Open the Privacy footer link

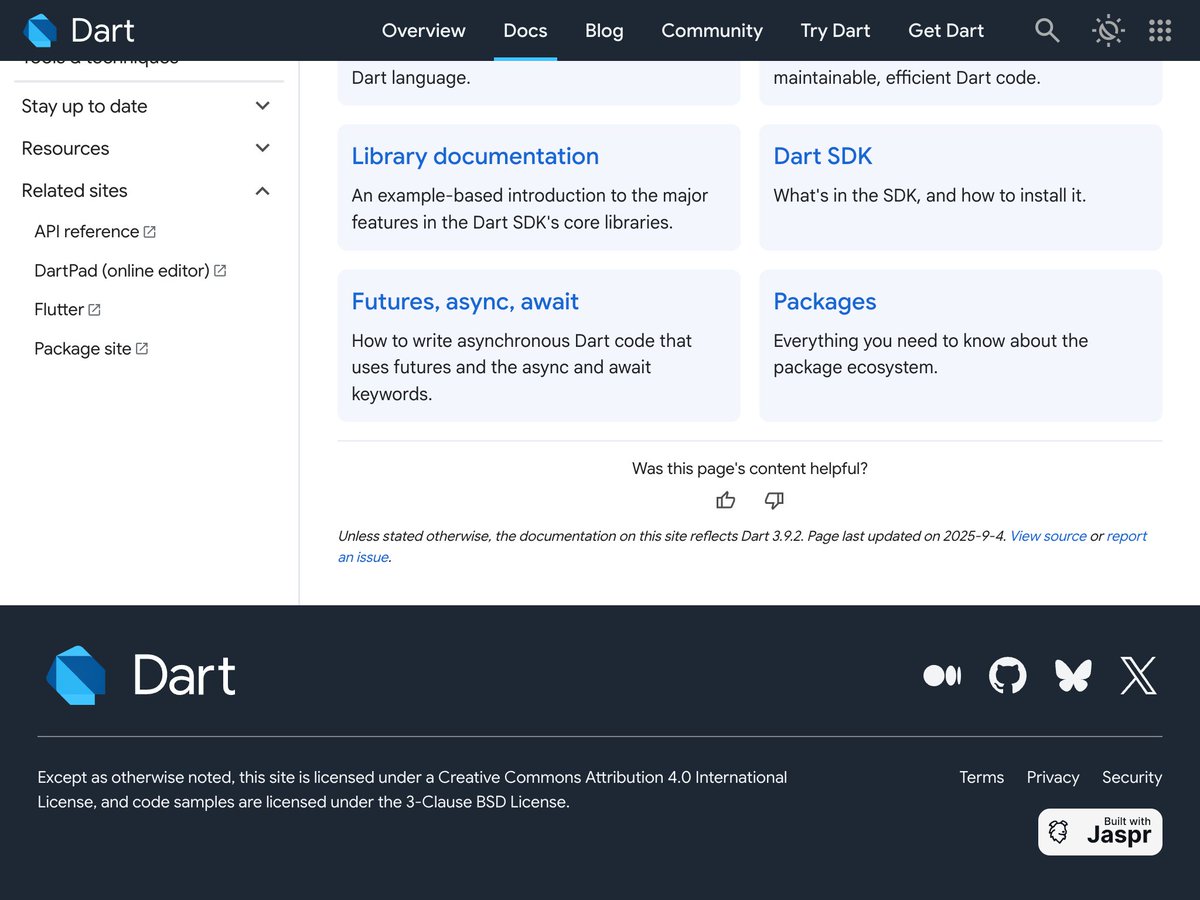[1053, 777]
